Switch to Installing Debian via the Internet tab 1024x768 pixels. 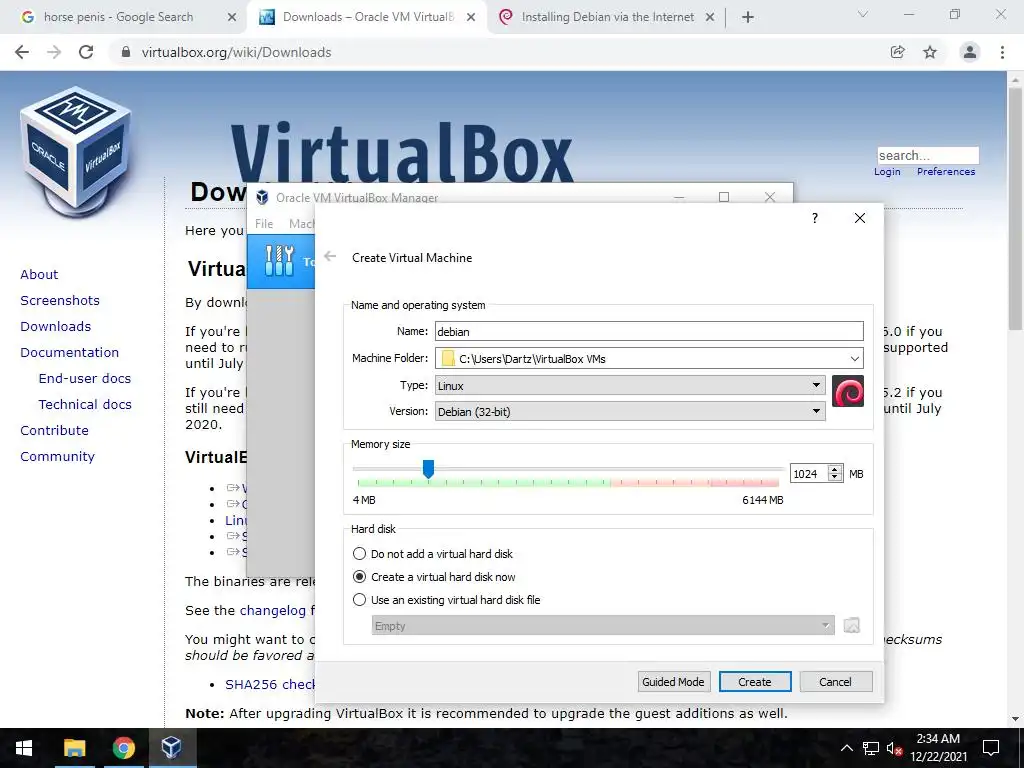click(607, 18)
